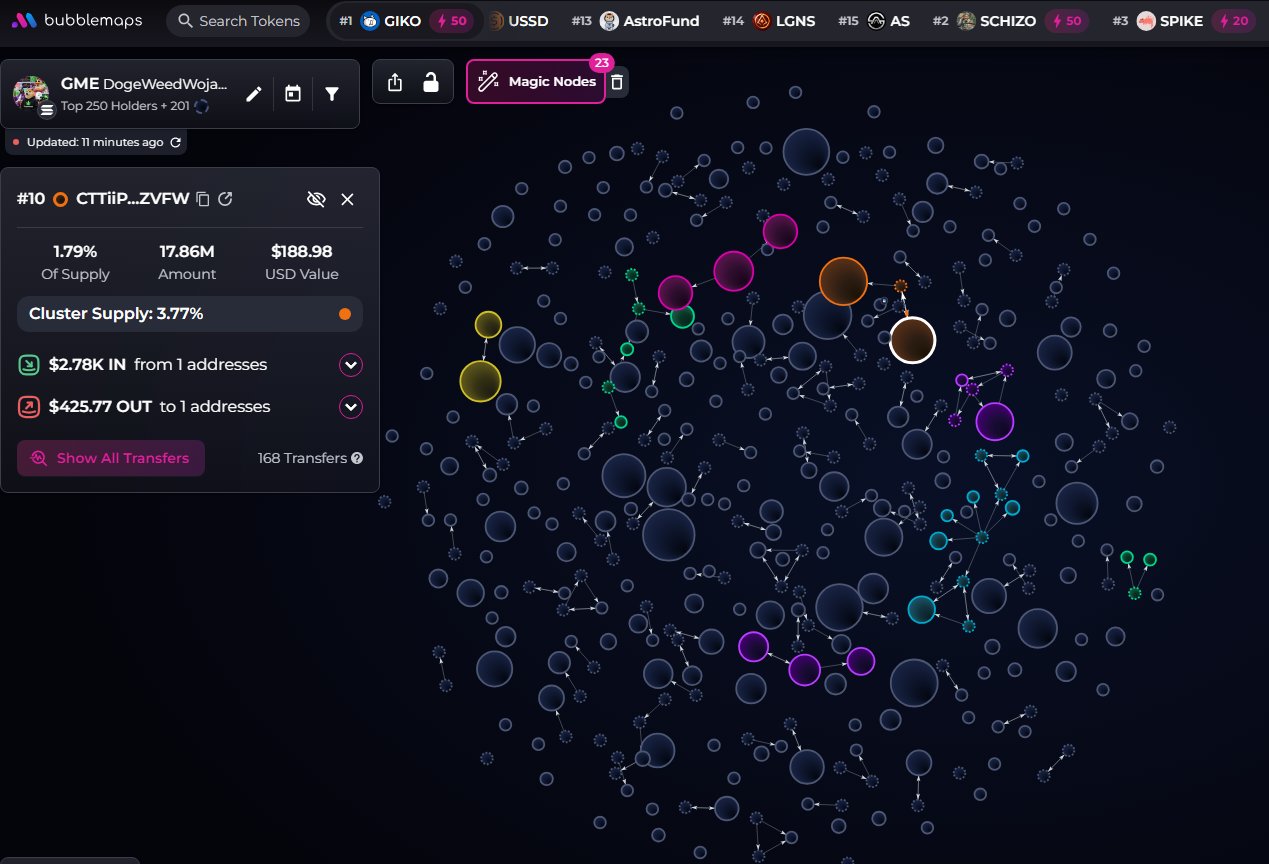Expand the $425.77 OUT transfers
Screen dimensions: 1269x864
click(350, 407)
